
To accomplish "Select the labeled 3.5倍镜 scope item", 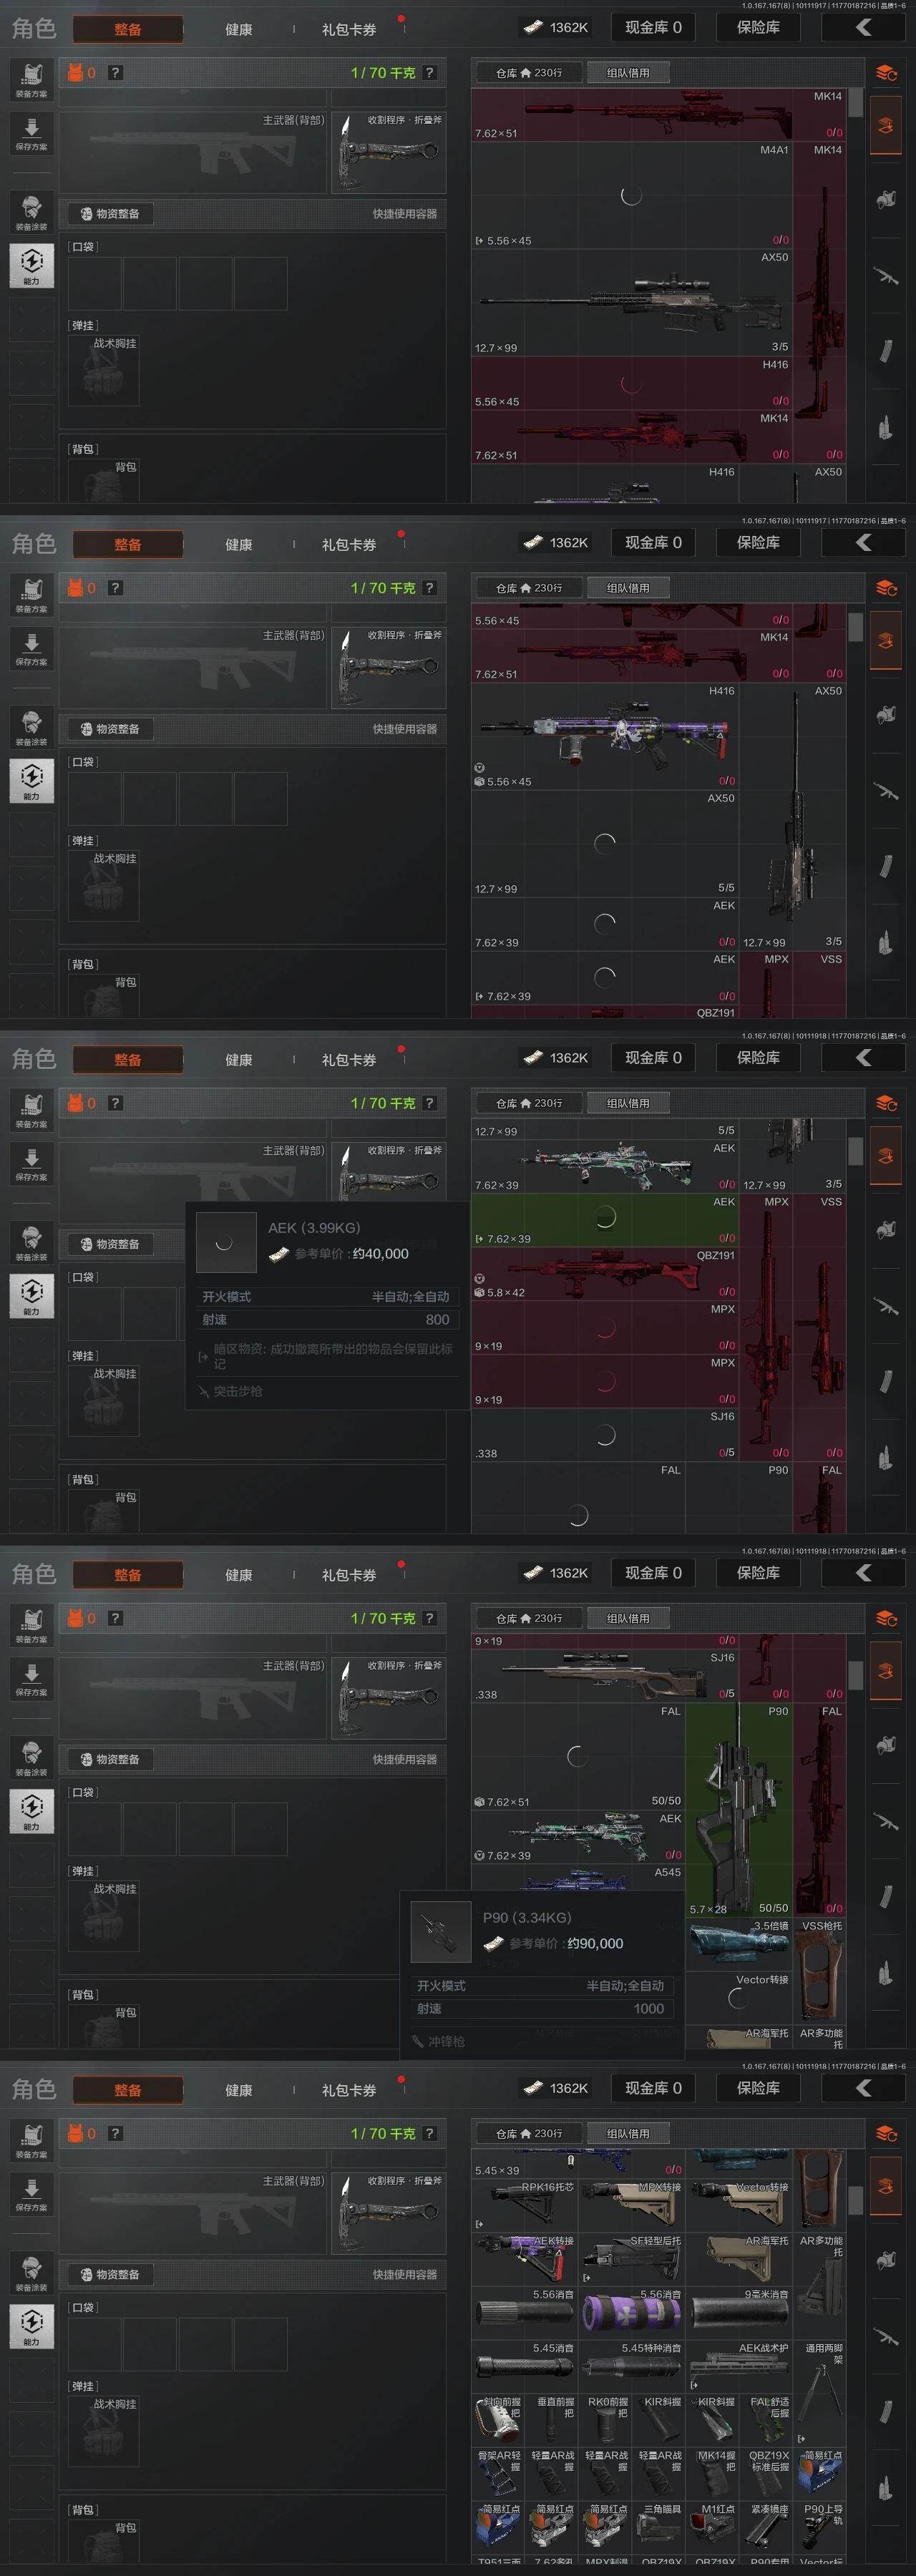I will pyautogui.click(x=740, y=1943).
